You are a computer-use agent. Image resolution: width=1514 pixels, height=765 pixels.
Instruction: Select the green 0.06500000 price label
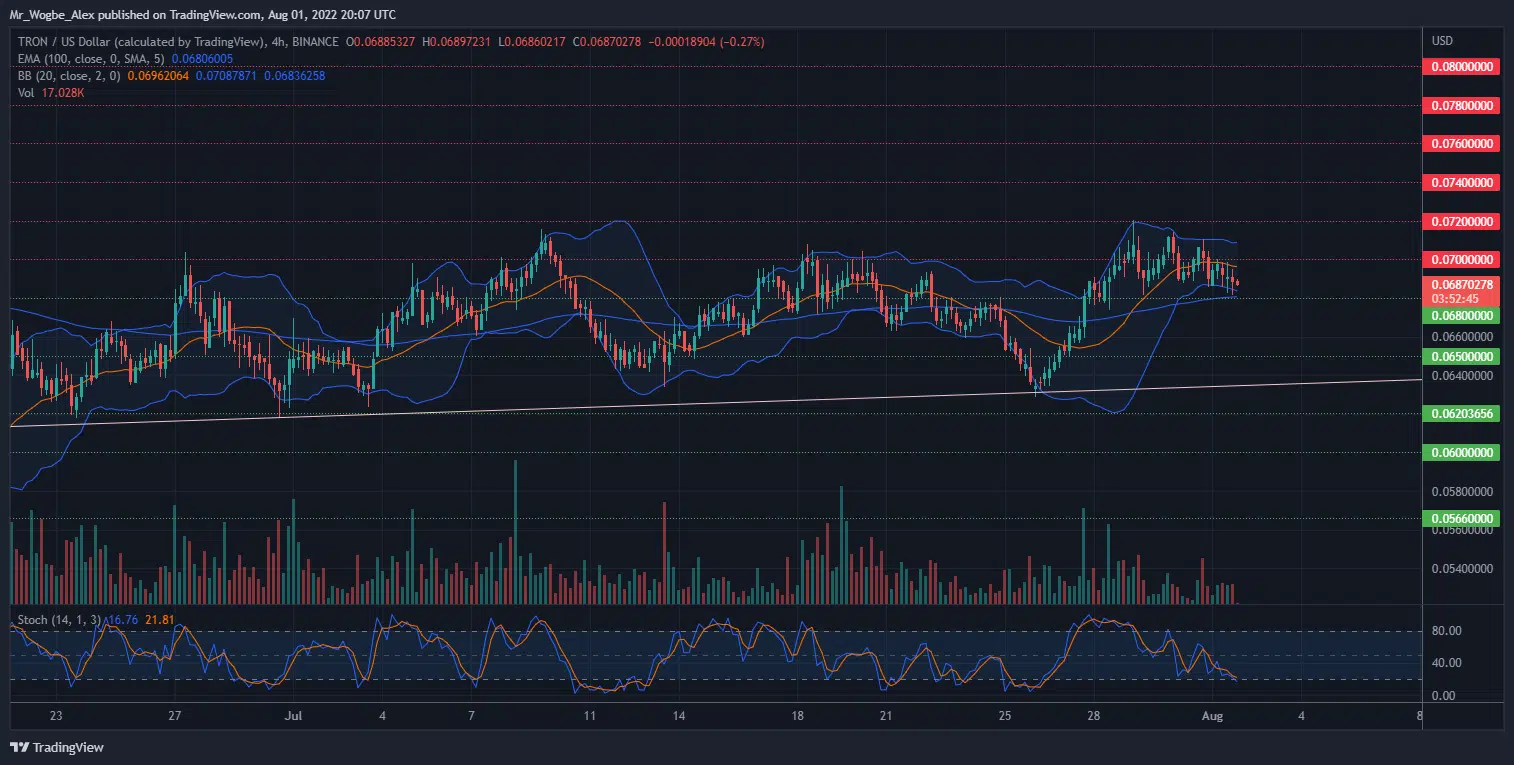pos(1460,356)
